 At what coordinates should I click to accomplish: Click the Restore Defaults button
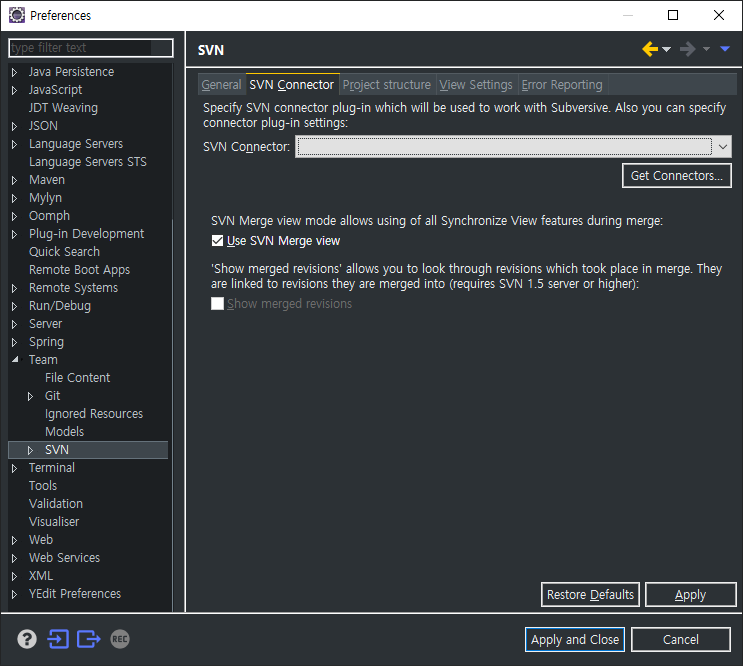[x=590, y=594]
